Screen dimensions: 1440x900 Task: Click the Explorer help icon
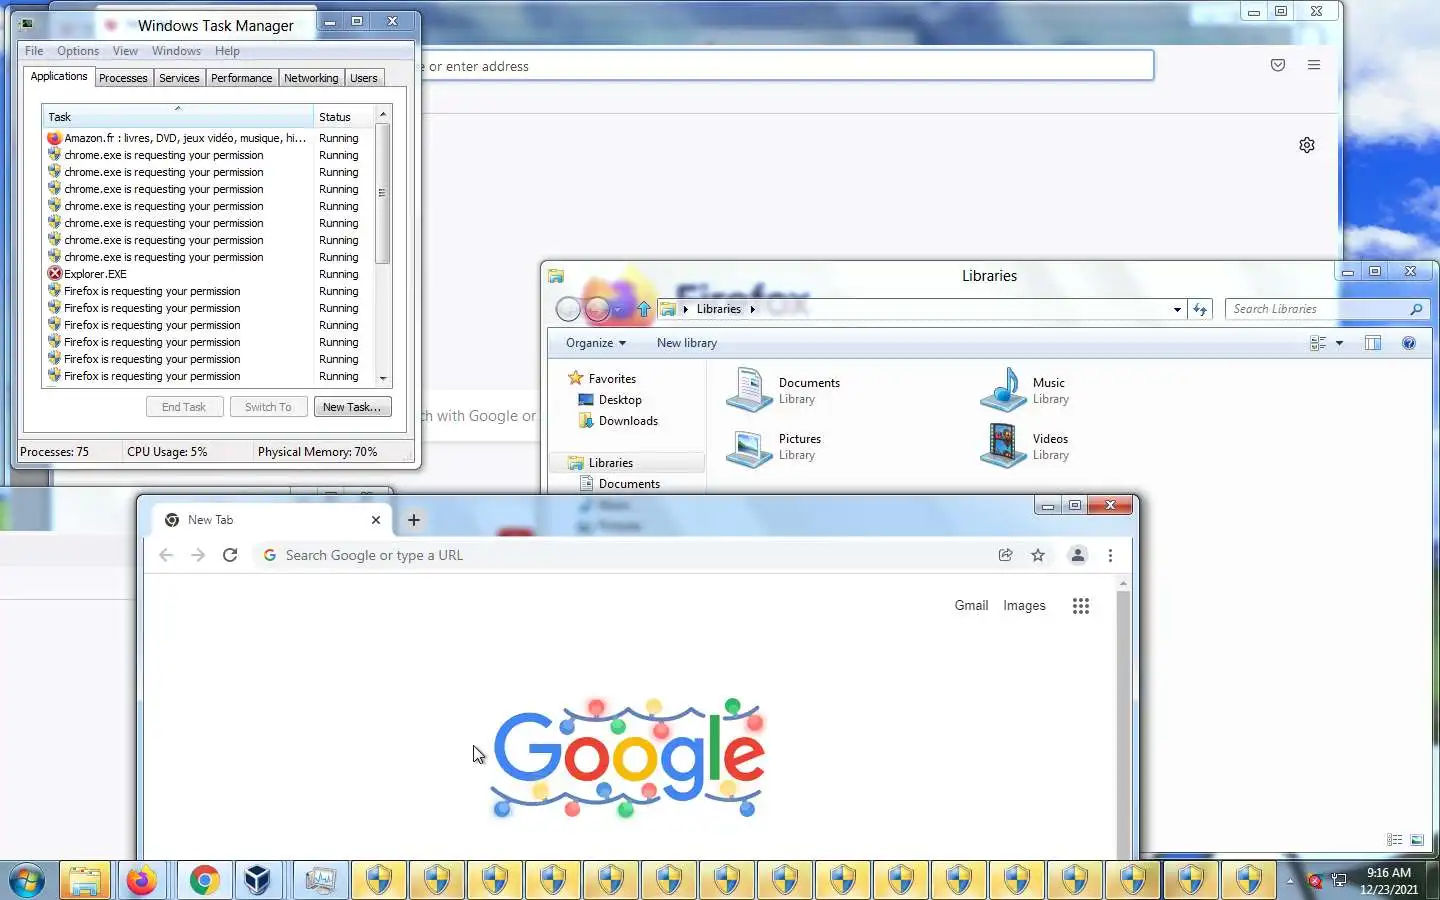pos(1409,343)
